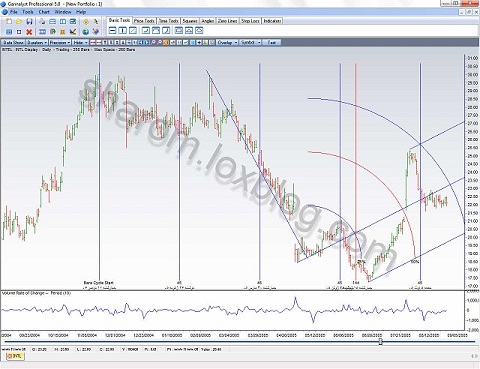This screenshot has height=369, width=480.
Task: Click the magnifier zoom out icon
Action: [160, 42]
